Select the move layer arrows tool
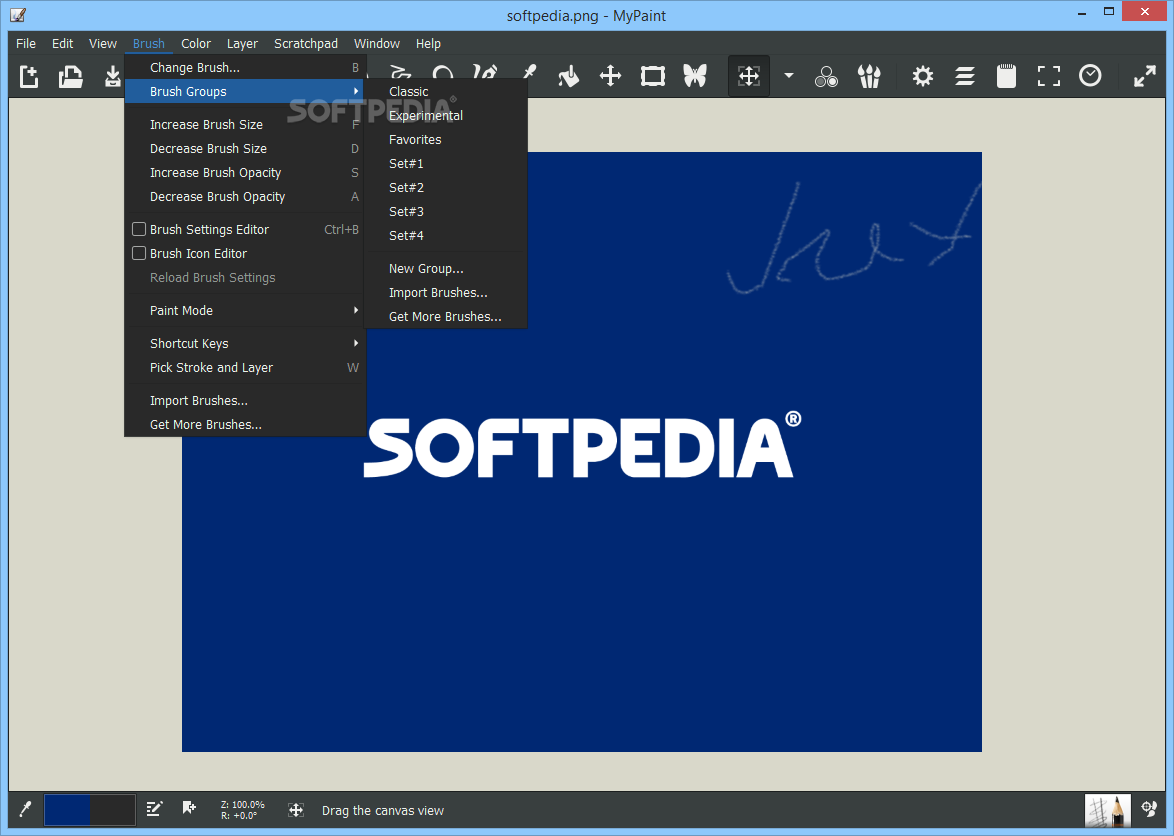The image size is (1174, 836). tap(610, 76)
